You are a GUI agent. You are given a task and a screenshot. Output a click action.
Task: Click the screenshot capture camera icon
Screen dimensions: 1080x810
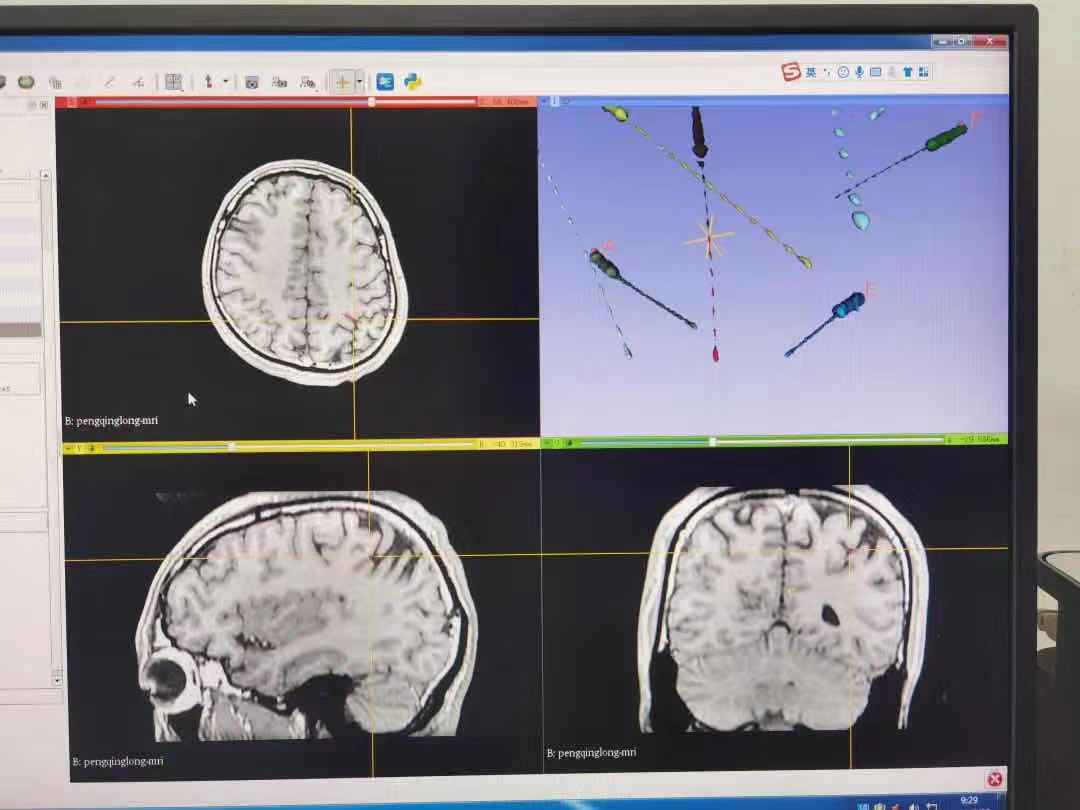[252, 82]
